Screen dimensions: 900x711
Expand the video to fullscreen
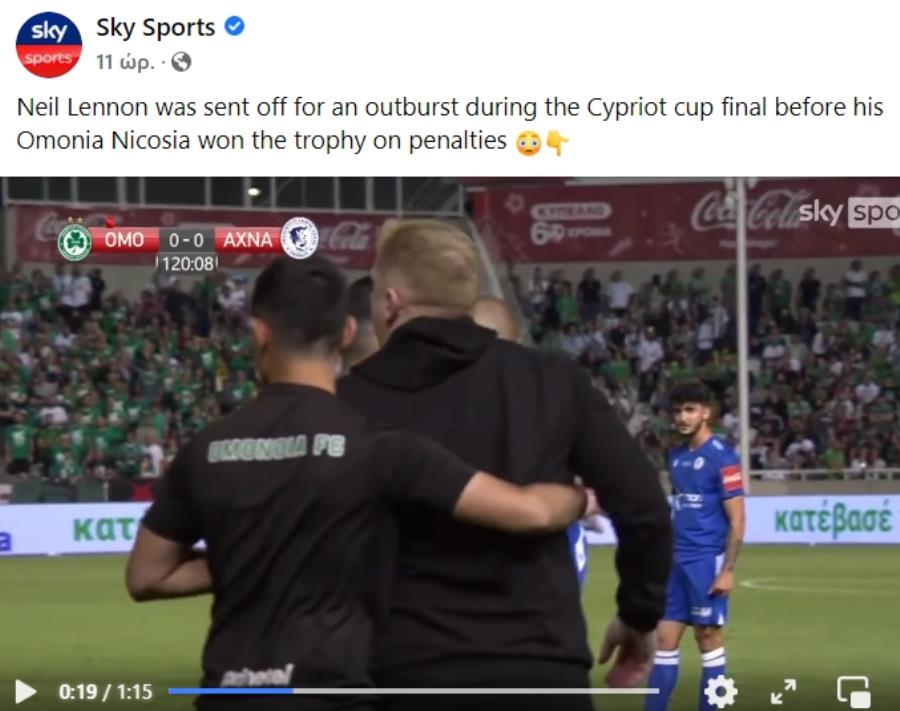(783, 691)
